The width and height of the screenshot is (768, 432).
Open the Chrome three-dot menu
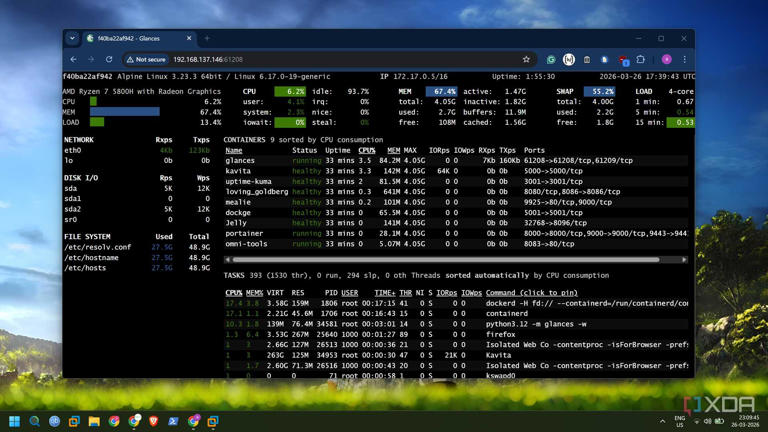click(684, 59)
